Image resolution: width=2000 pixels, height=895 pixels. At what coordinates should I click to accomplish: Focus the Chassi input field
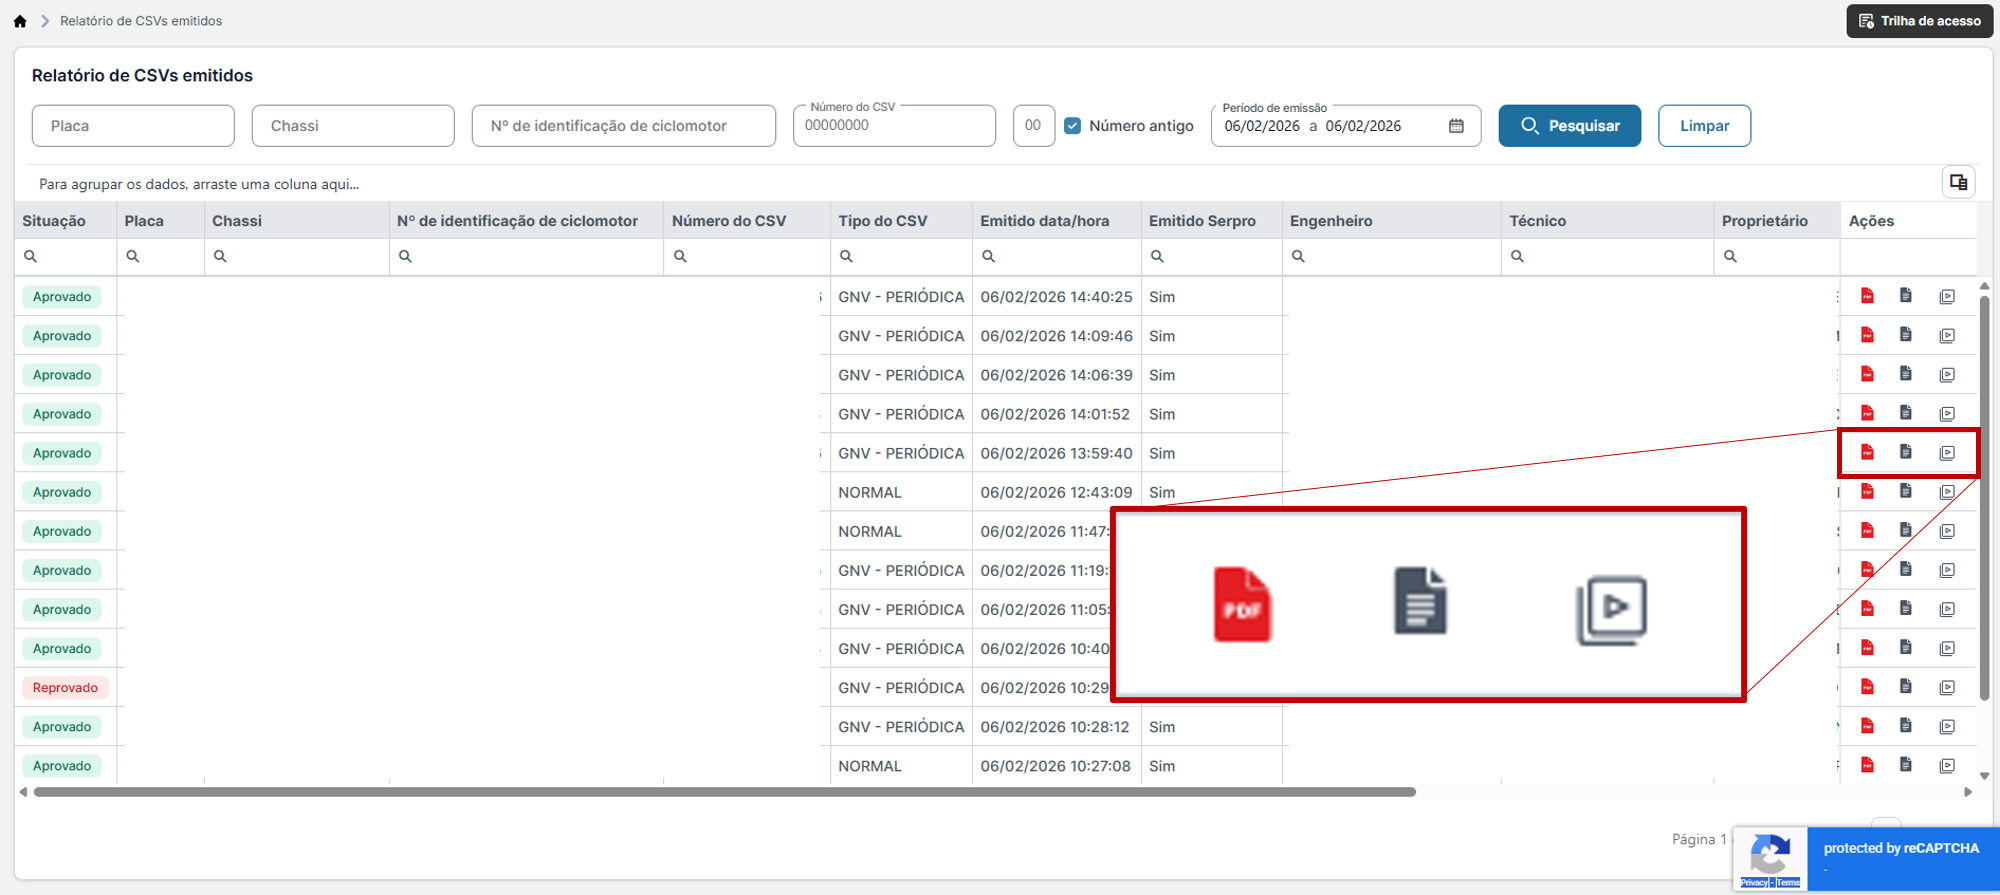353,126
